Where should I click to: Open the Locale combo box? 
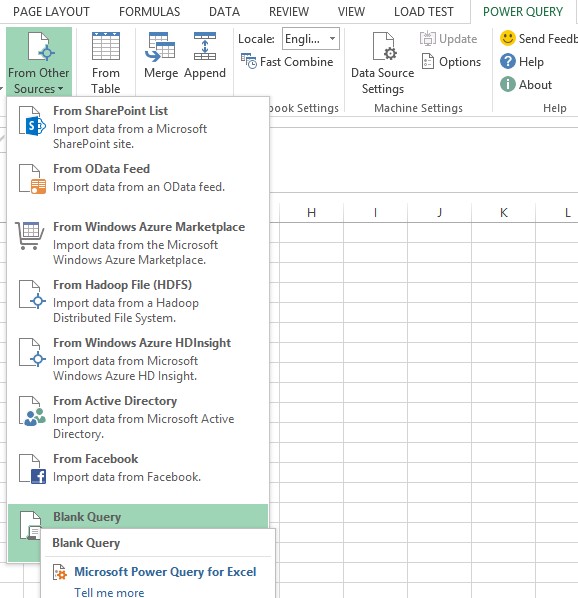click(x=311, y=39)
